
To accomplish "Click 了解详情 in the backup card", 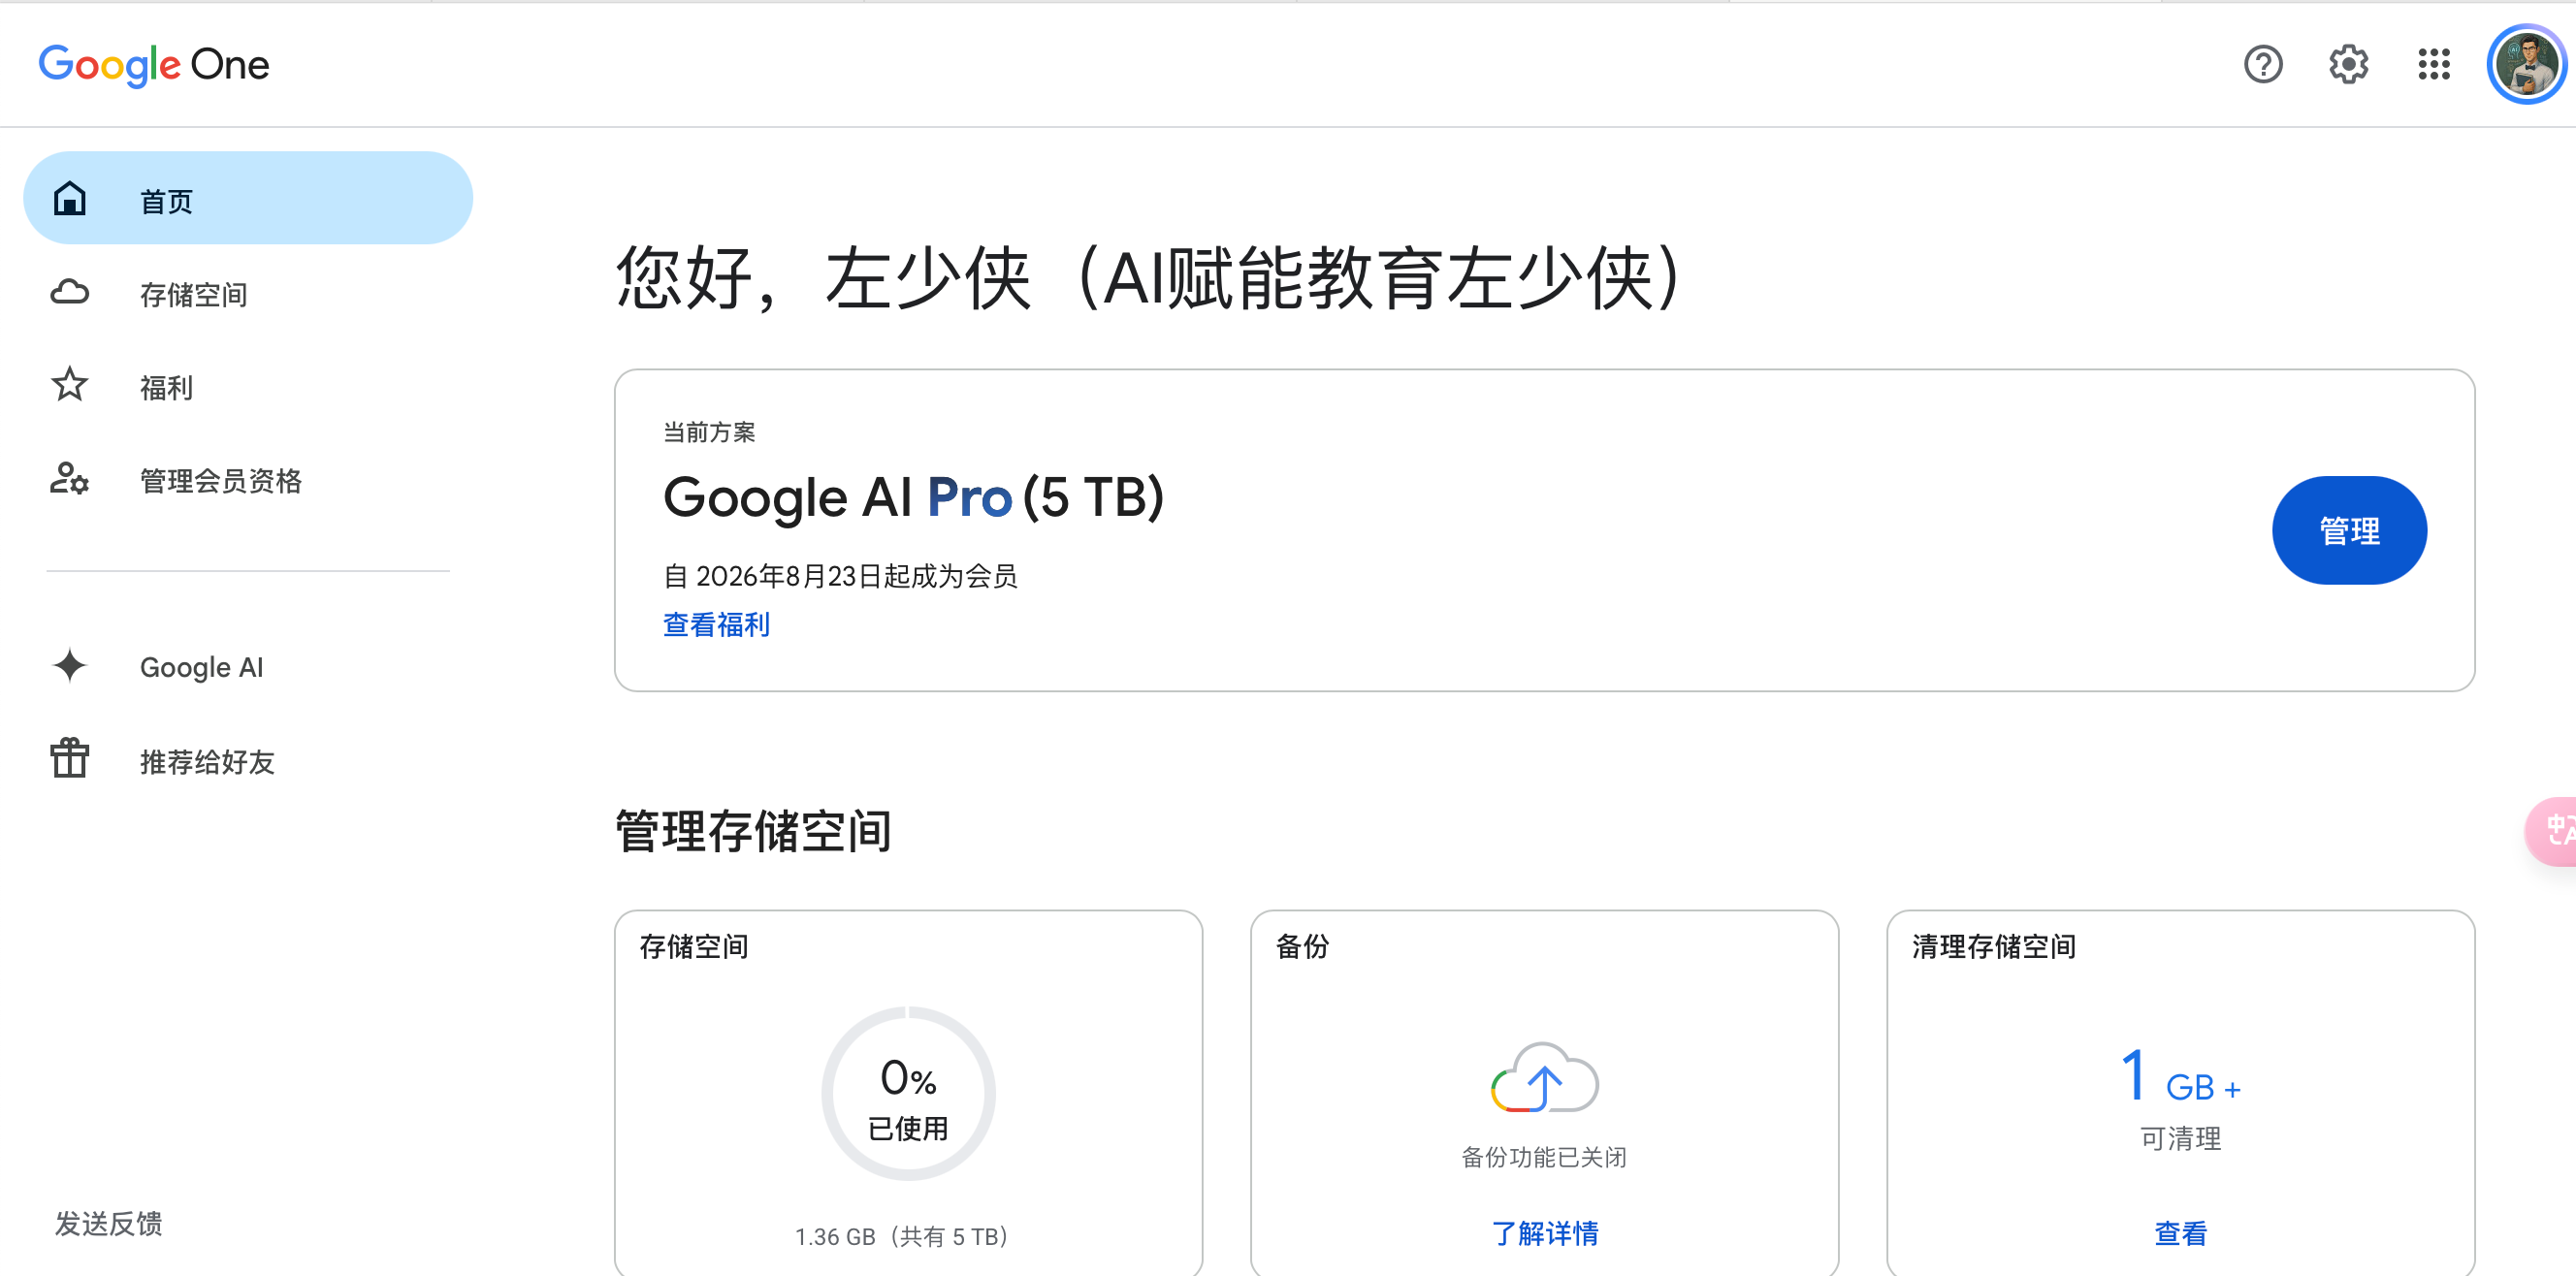I will coord(1544,1233).
